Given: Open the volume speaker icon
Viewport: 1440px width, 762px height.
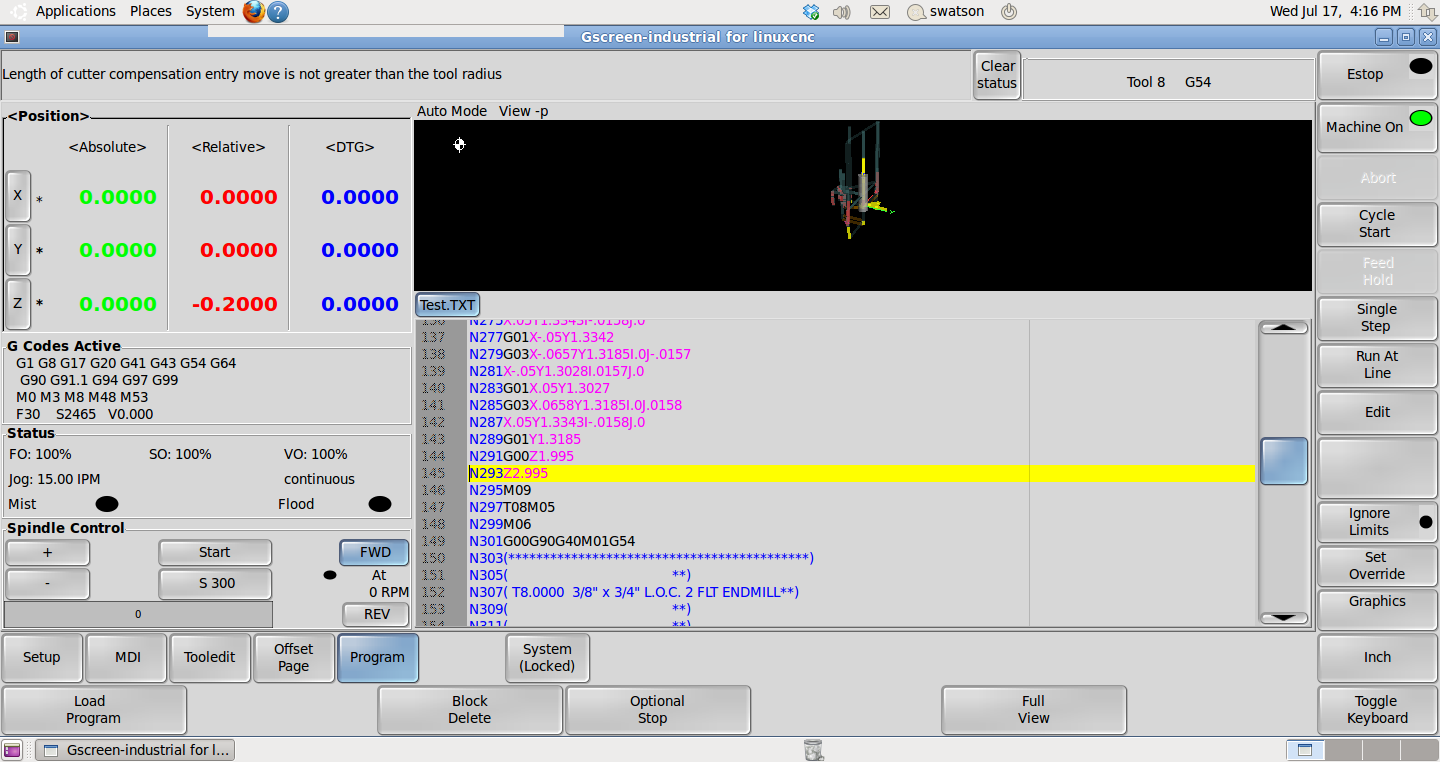Looking at the screenshot, I should click(x=842, y=12).
